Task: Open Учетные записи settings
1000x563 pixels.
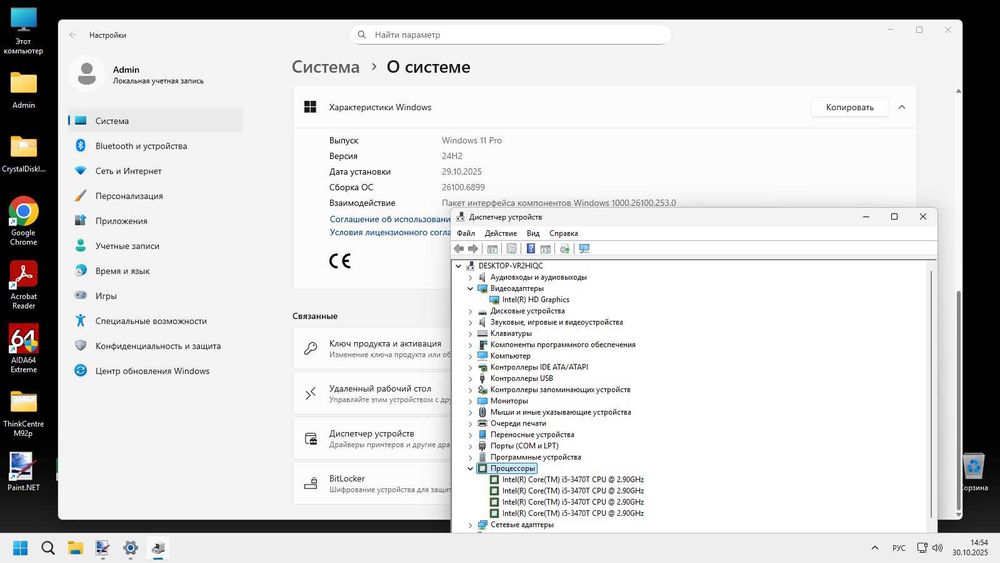Action: [x=156, y=245]
